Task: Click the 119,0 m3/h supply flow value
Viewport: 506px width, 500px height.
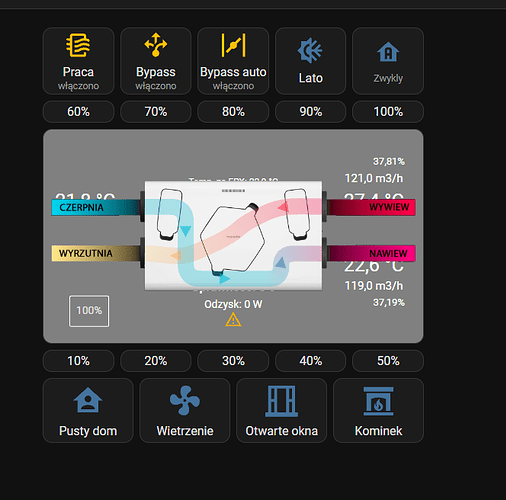Action: coord(374,286)
